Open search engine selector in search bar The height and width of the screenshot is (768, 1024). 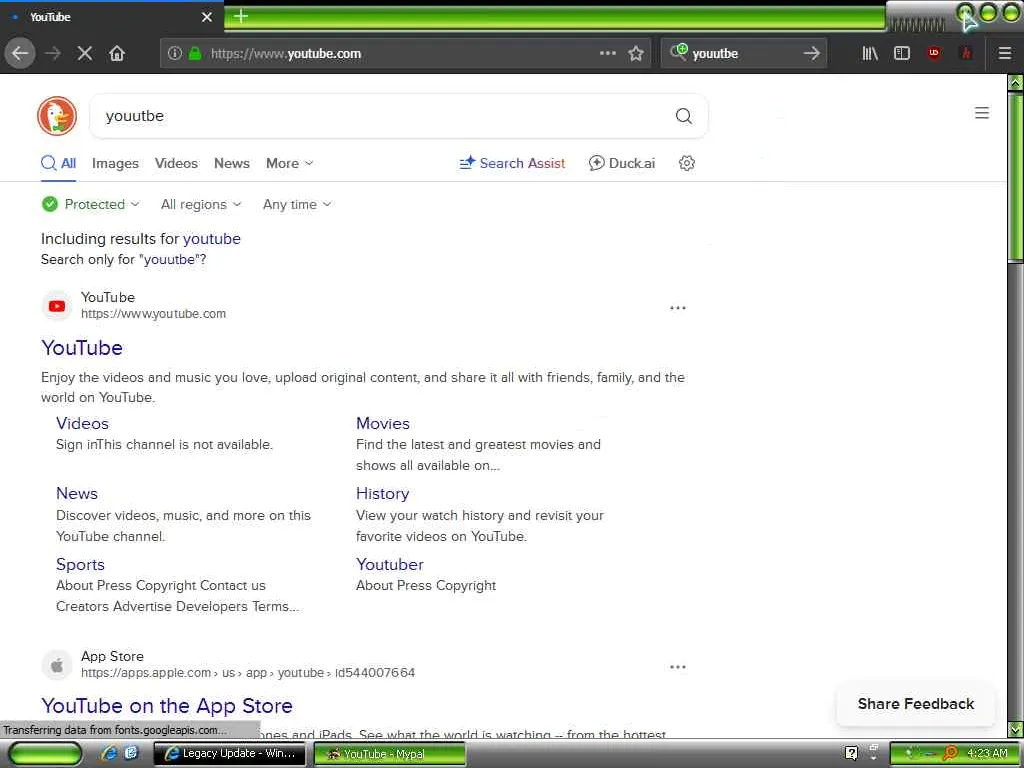(679, 52)
